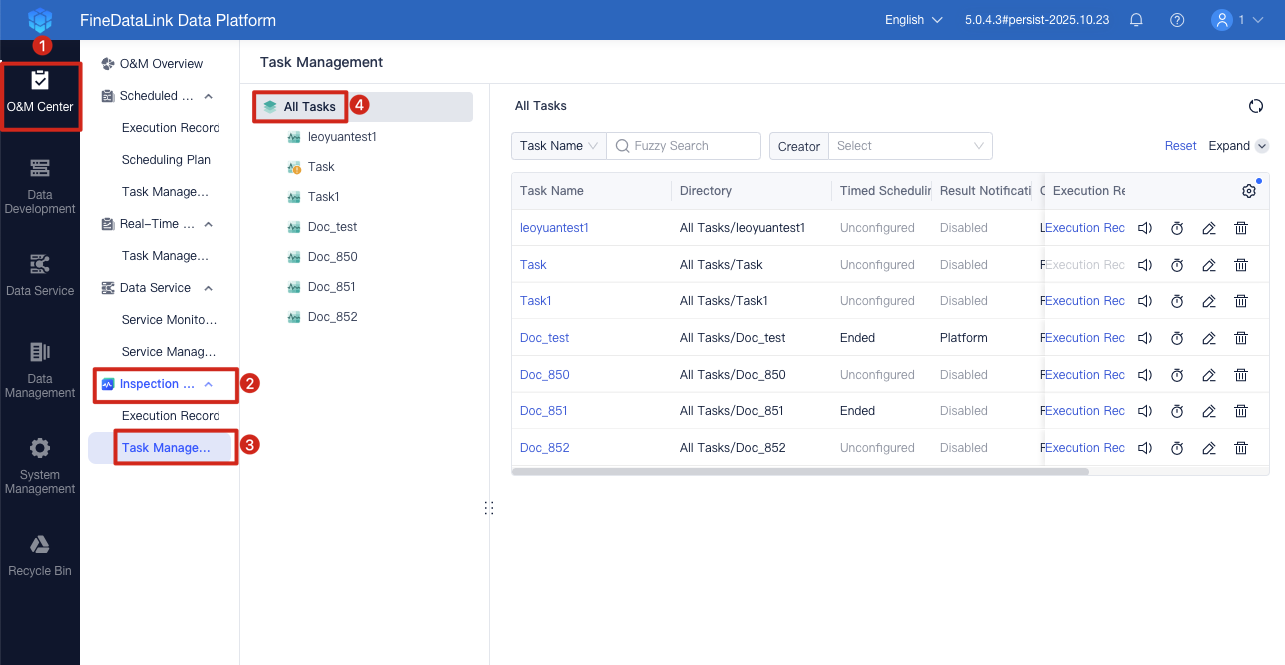This screenshot has height=665, width=1285.
Task: Click delete trash icon for Doc_852 row
Action: 1241,448
